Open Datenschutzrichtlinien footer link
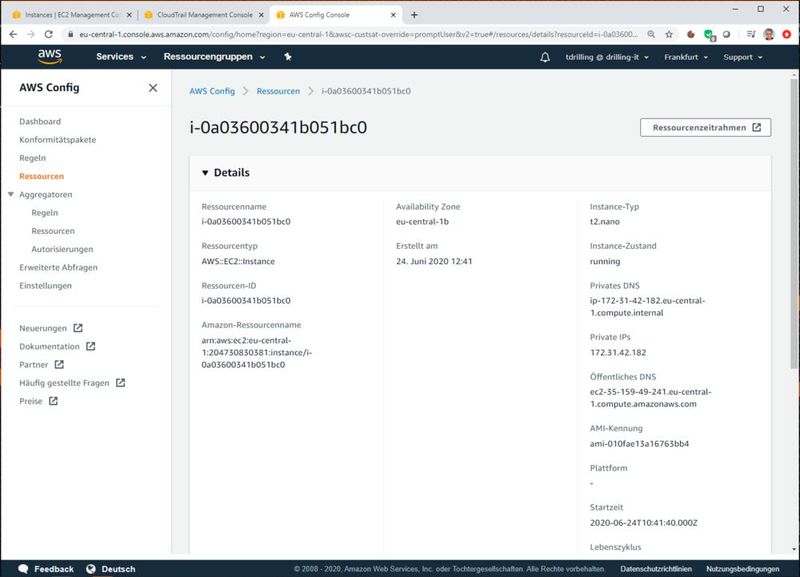 click(x=656, y=569)
